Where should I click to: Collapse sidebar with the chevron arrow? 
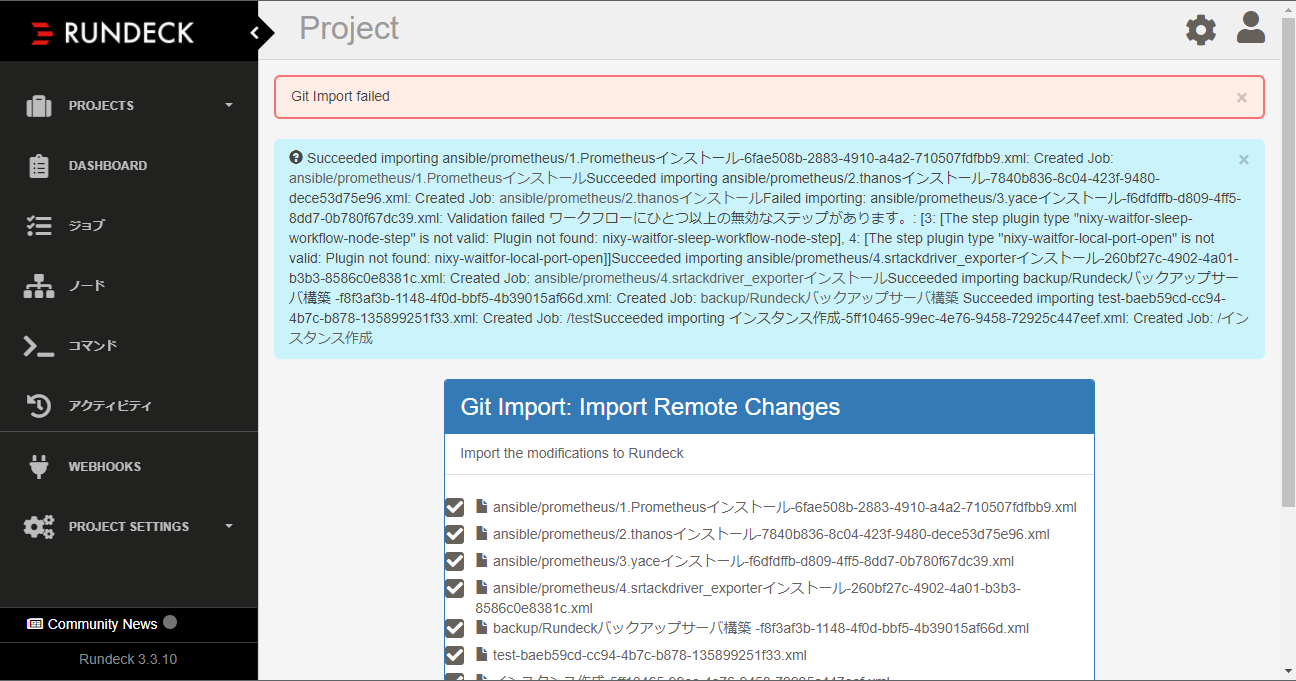(x=255, y=33)
